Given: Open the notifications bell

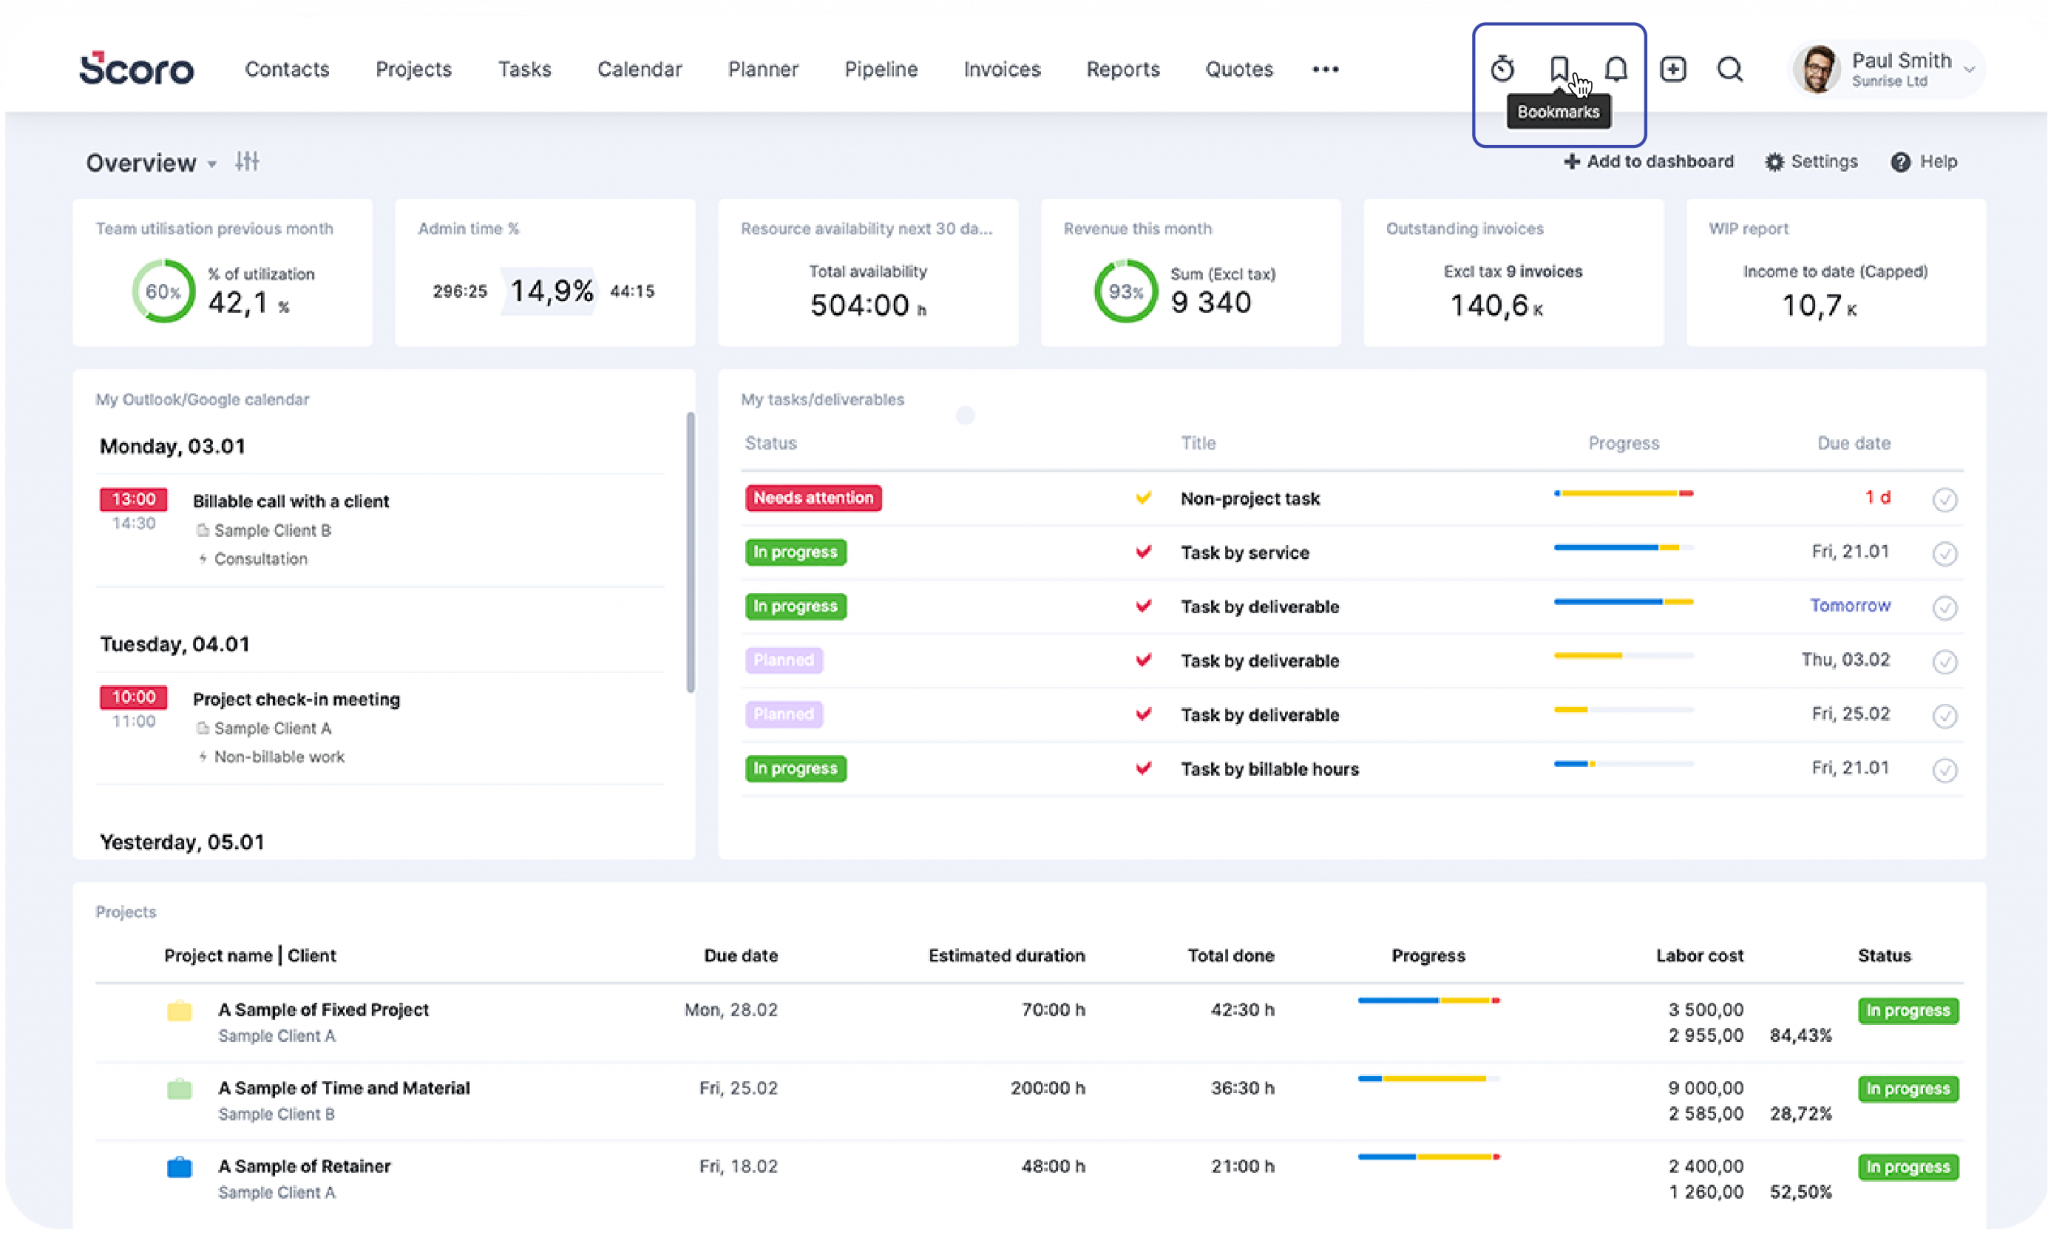Looking at the screenshot, I should pyautogui.click(x=1615, y=69).
